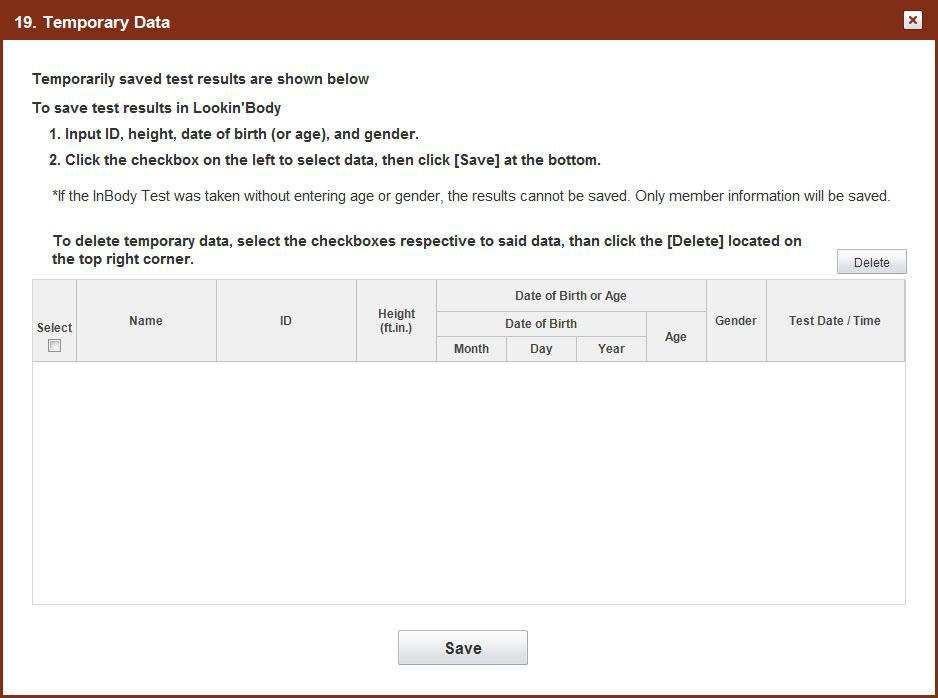This screenshot has width=938, height=698.
Task: Click the Delete button
Action: coord(872,262)
